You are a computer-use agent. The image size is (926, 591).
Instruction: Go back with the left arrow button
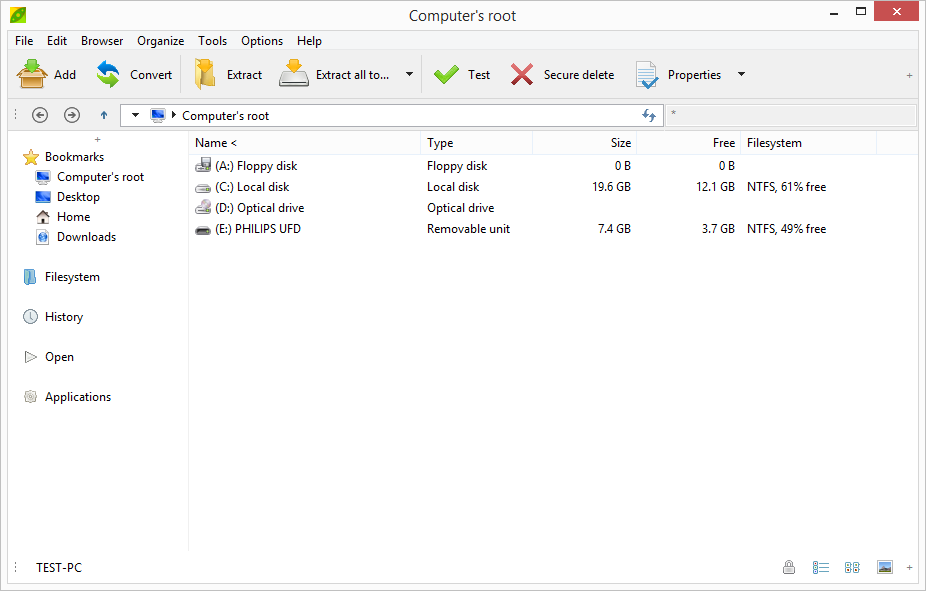point(40,116)
